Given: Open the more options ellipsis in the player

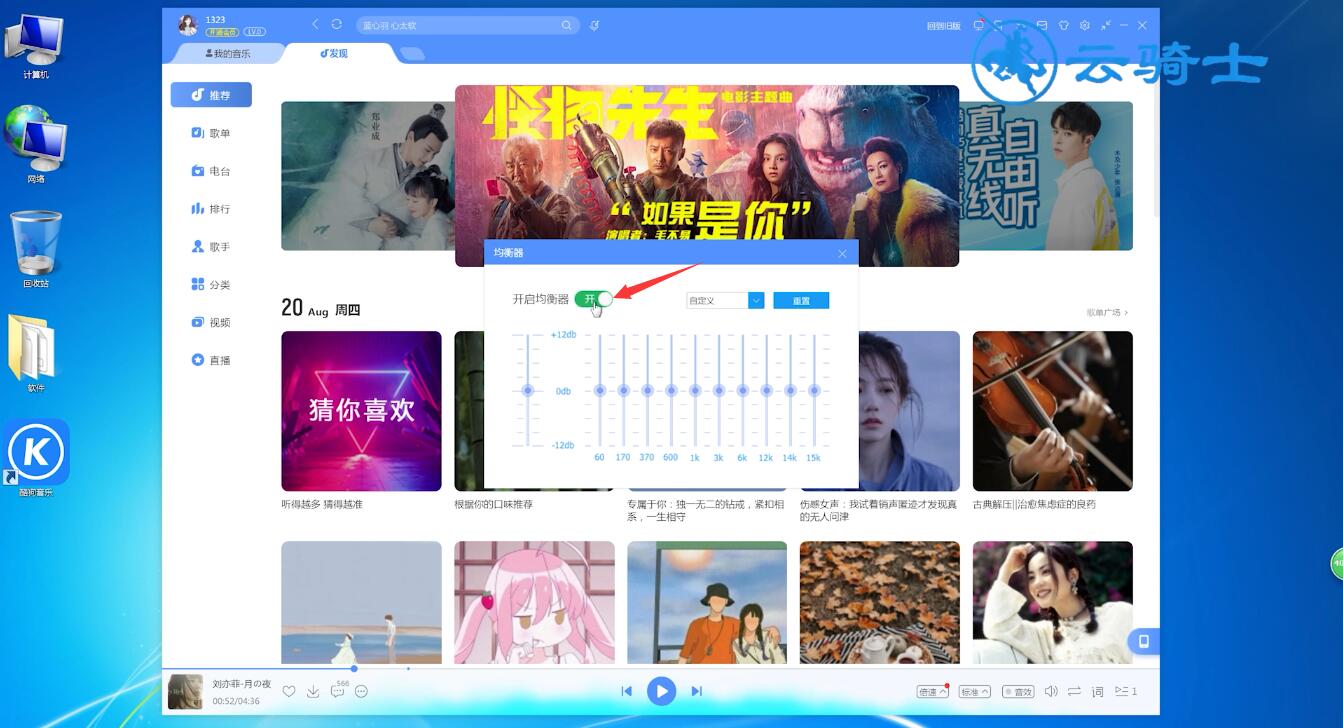Looking at the screenshot, I should tap(362, 691).
